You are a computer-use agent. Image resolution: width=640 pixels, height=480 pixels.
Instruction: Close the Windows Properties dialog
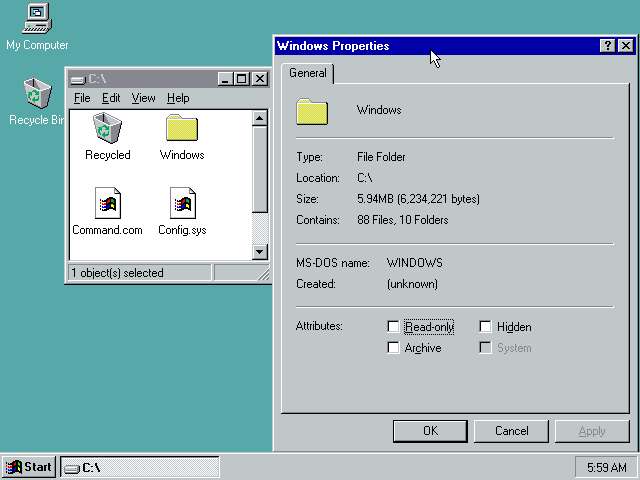click(626, 45)
